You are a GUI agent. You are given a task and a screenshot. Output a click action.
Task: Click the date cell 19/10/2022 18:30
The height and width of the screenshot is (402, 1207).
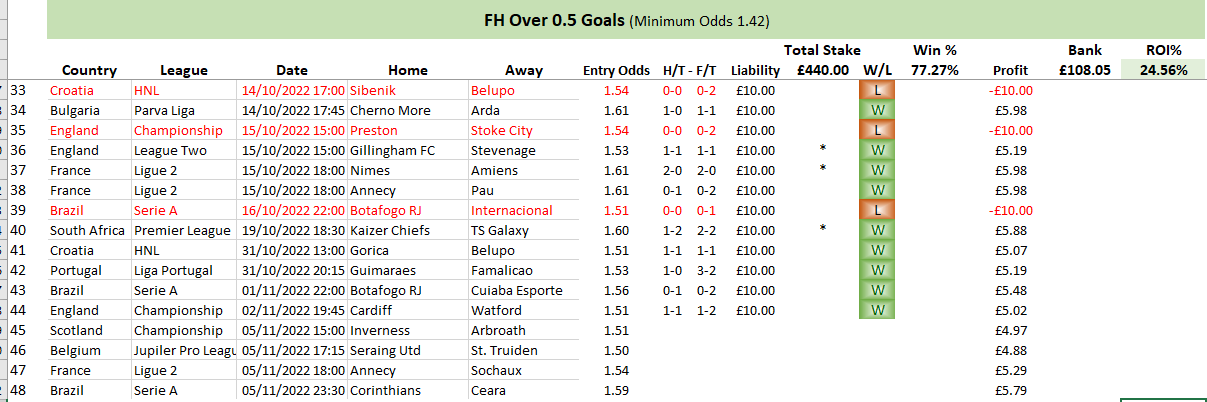[292, 230]
